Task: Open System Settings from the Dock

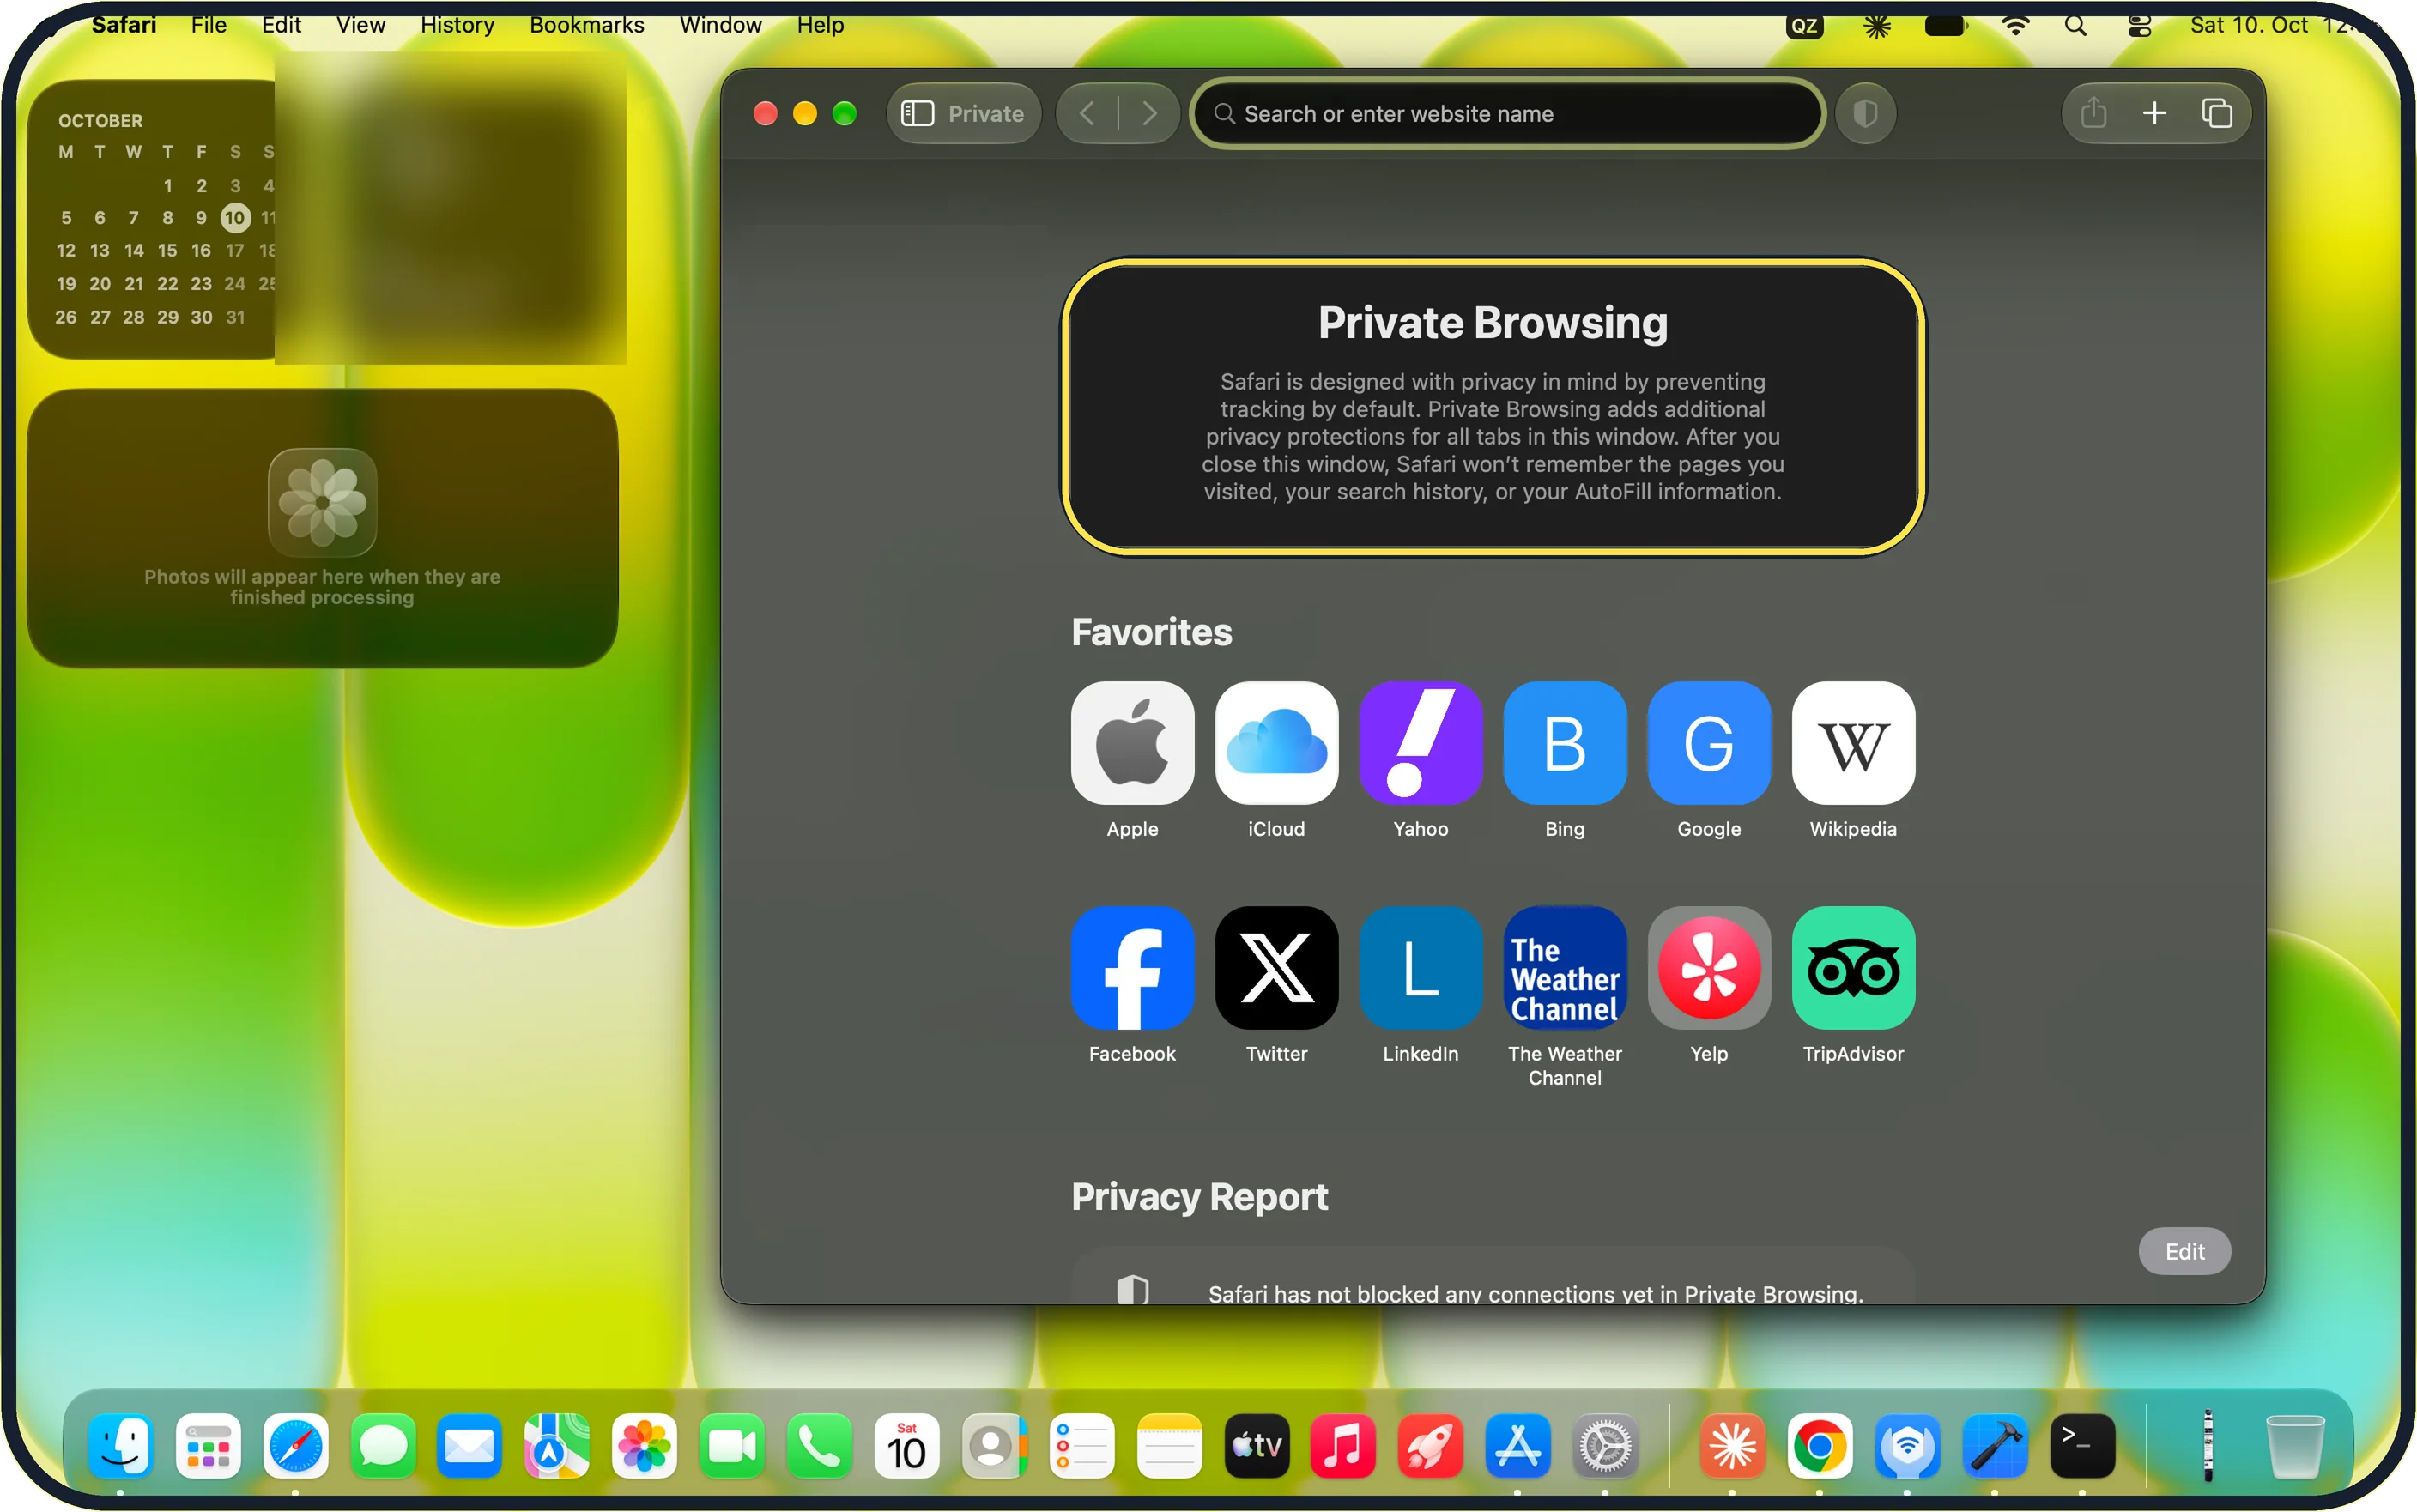Action: coord(1605,1446)
